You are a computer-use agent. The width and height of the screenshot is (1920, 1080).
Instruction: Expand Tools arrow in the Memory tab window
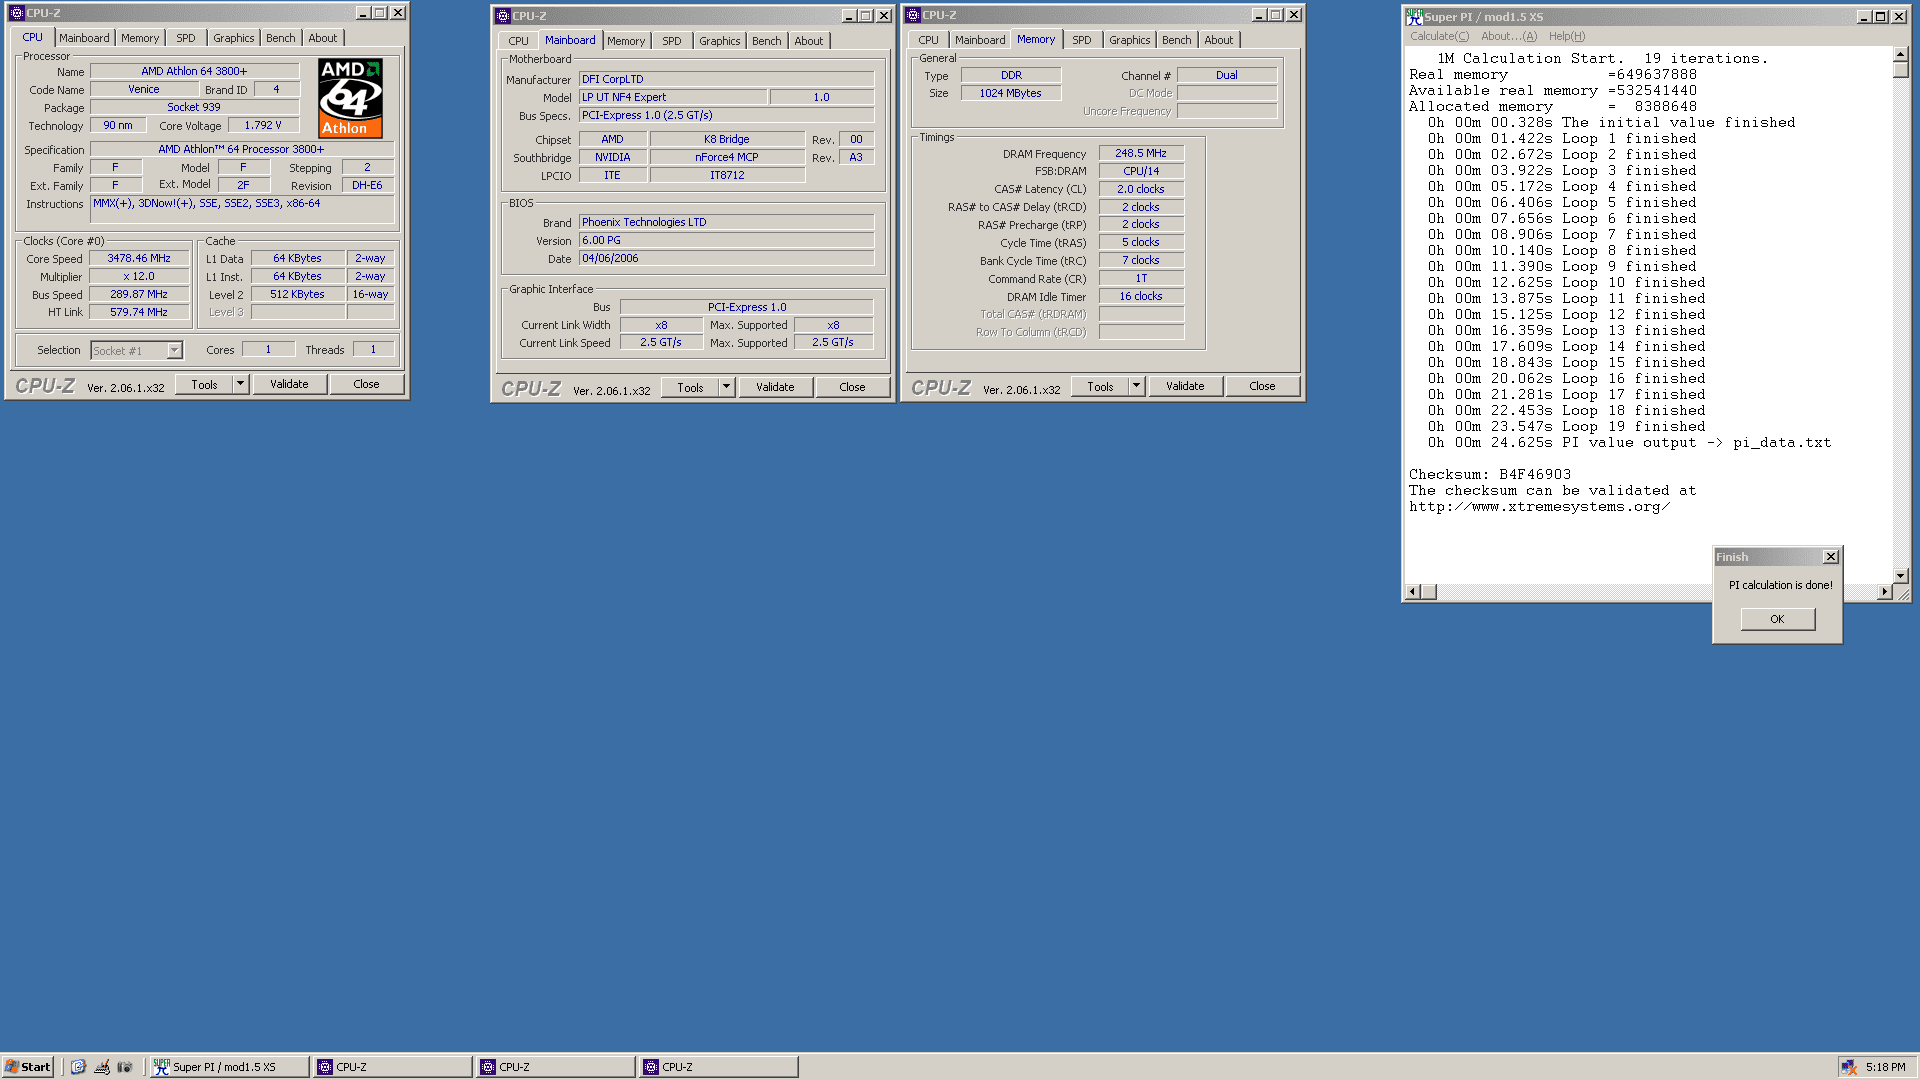click(1136, 386)
